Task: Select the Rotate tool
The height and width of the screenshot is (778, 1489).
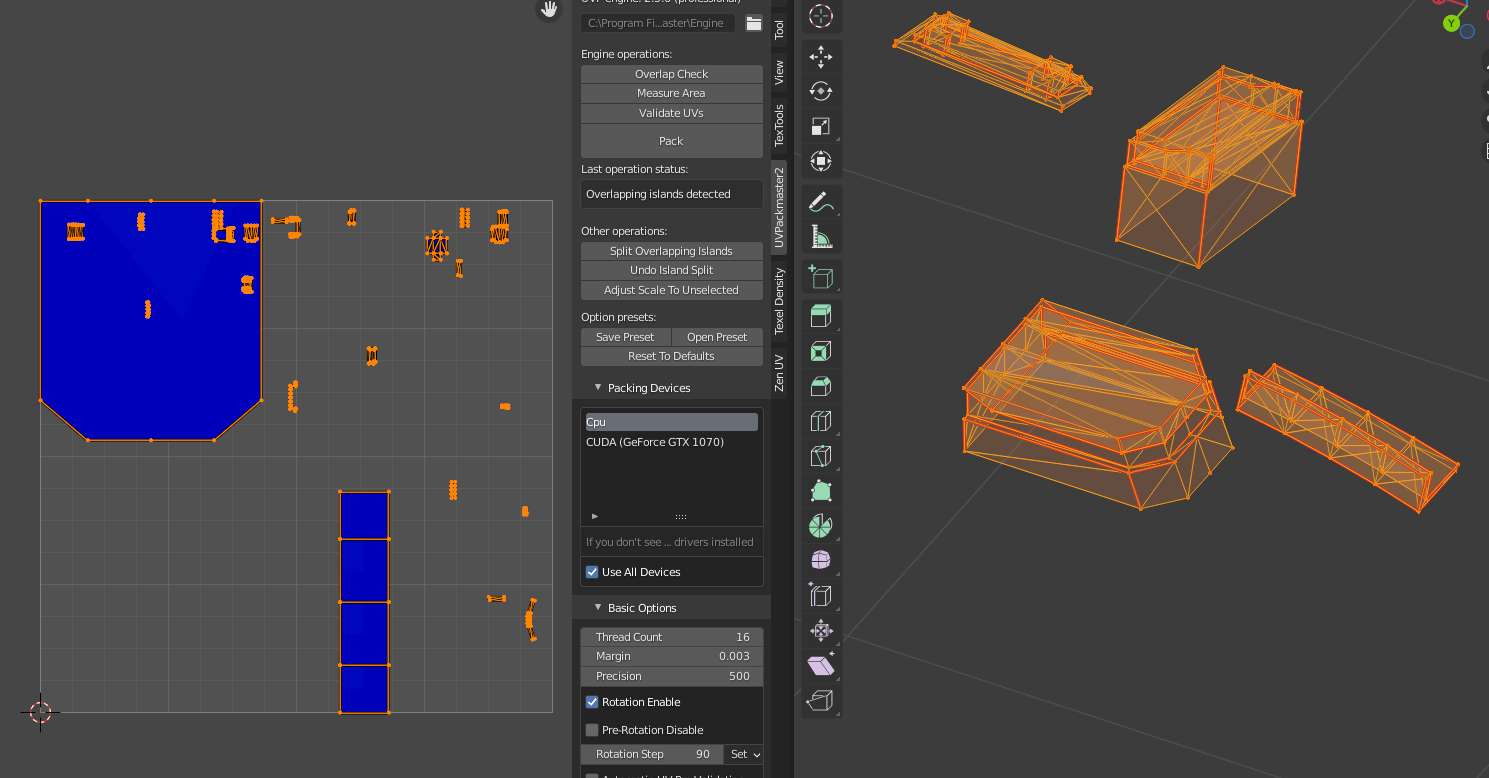Action: click(x=820, y=92)
